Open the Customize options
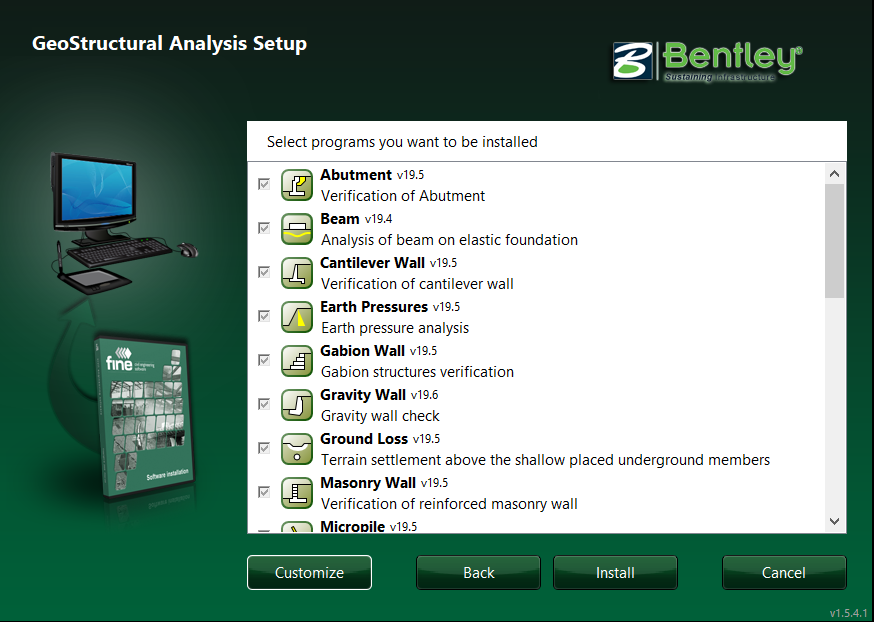Image resolution: width=874 pixels, height=622 pixels. tap(309, 573)
